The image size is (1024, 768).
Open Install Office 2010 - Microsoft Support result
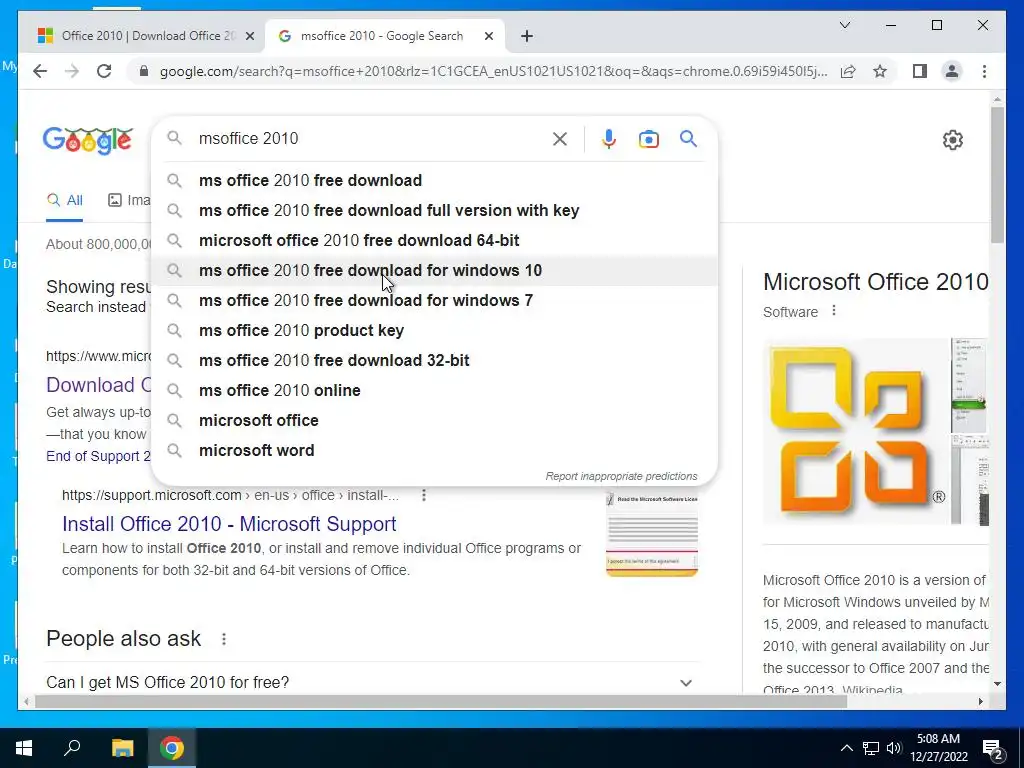tap(229, 524)
